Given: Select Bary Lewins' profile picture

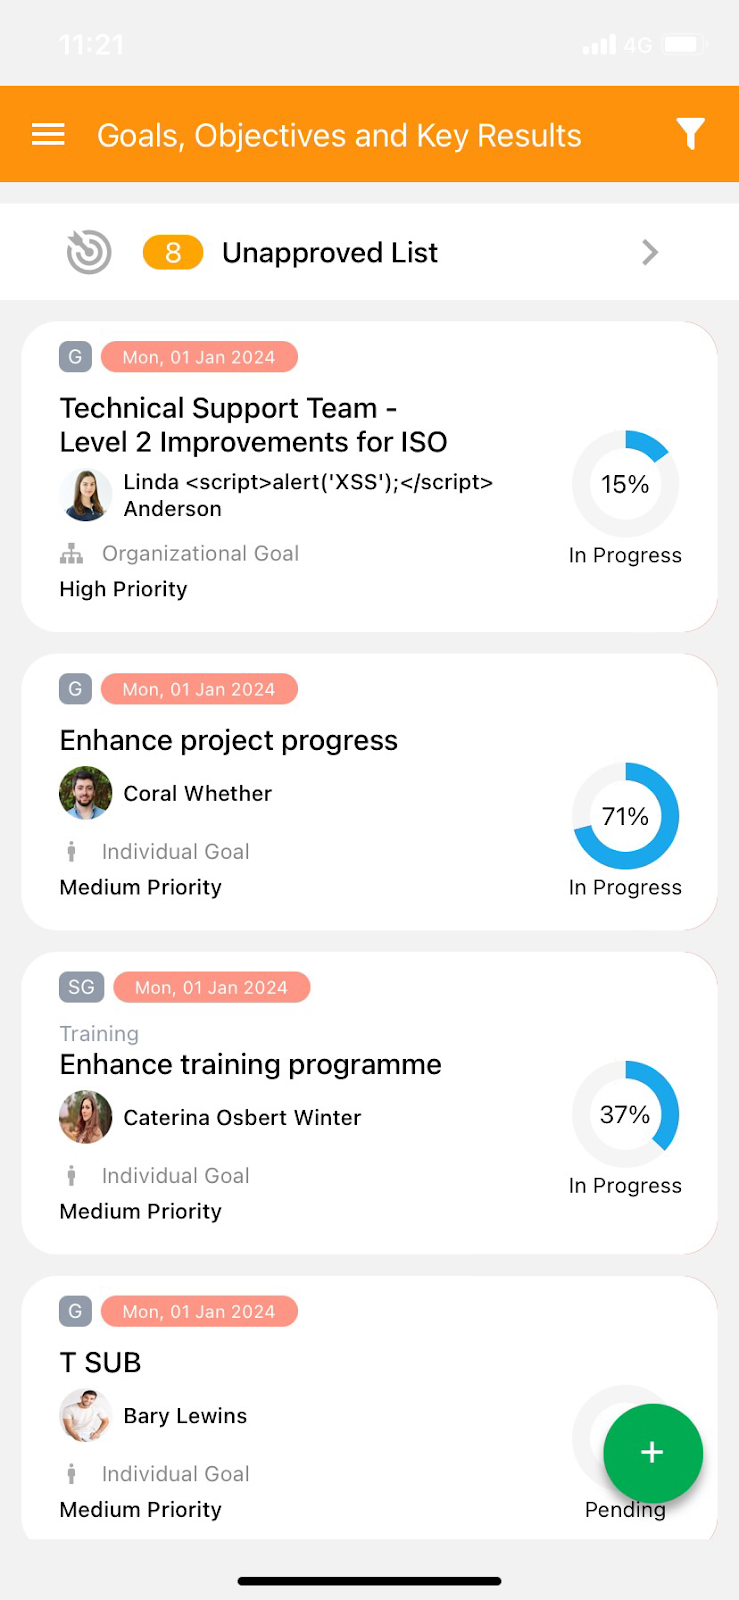Looking at the screenshot, I should click(x=86, y=1415).
